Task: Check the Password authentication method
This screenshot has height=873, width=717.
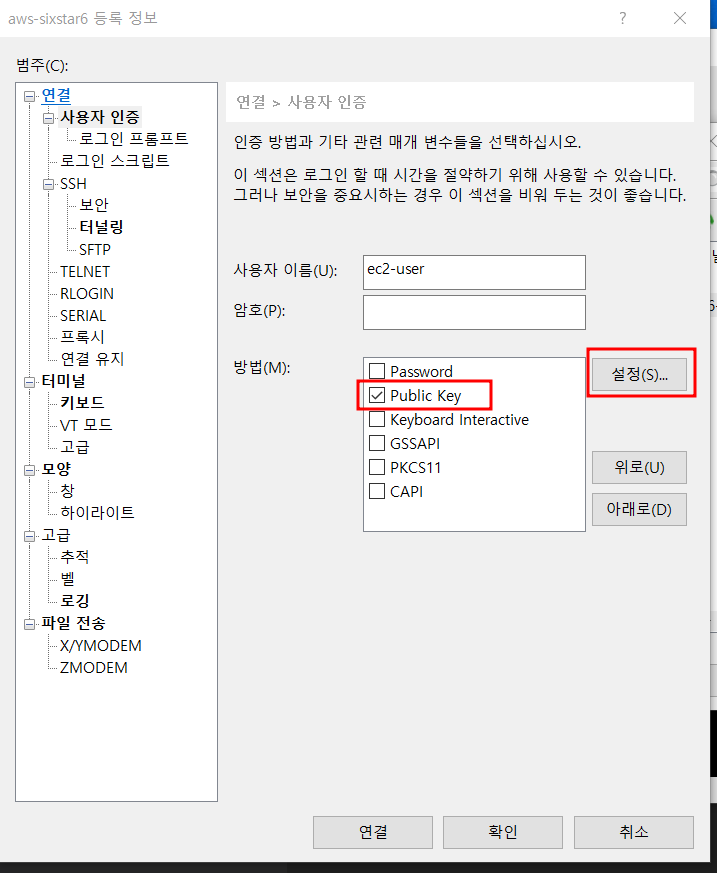Action: [x=377, y=372]
